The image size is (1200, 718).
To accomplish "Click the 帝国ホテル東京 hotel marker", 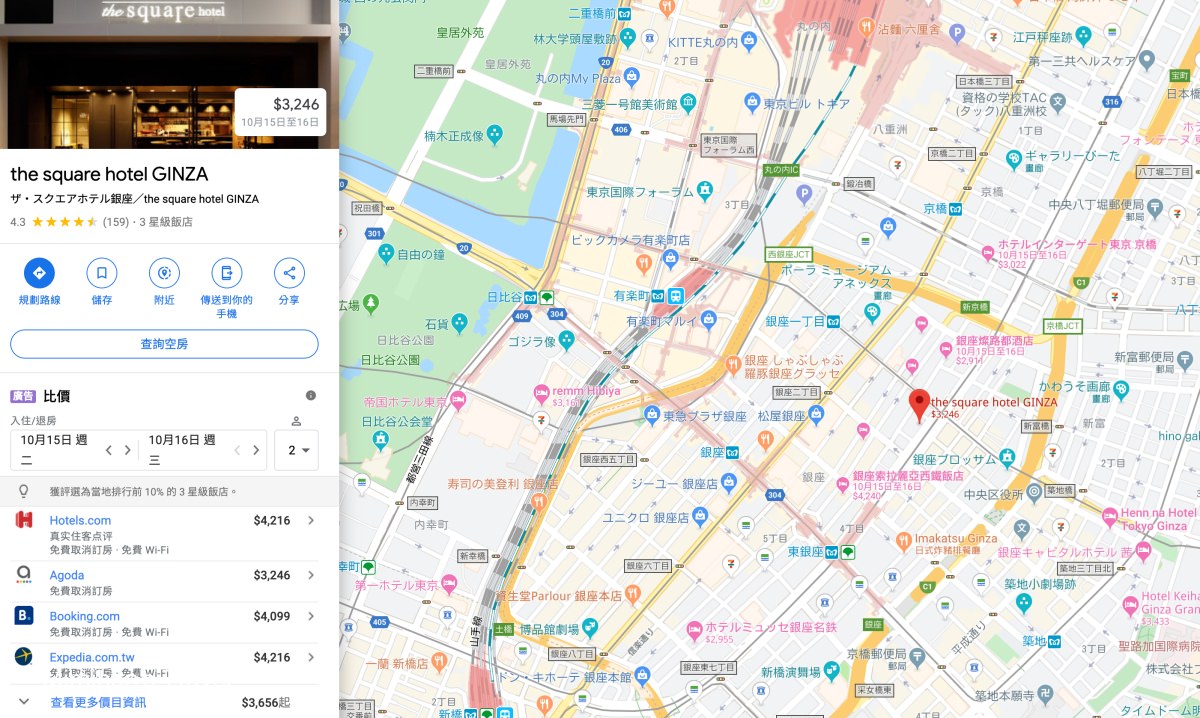I will click(458, 401).
